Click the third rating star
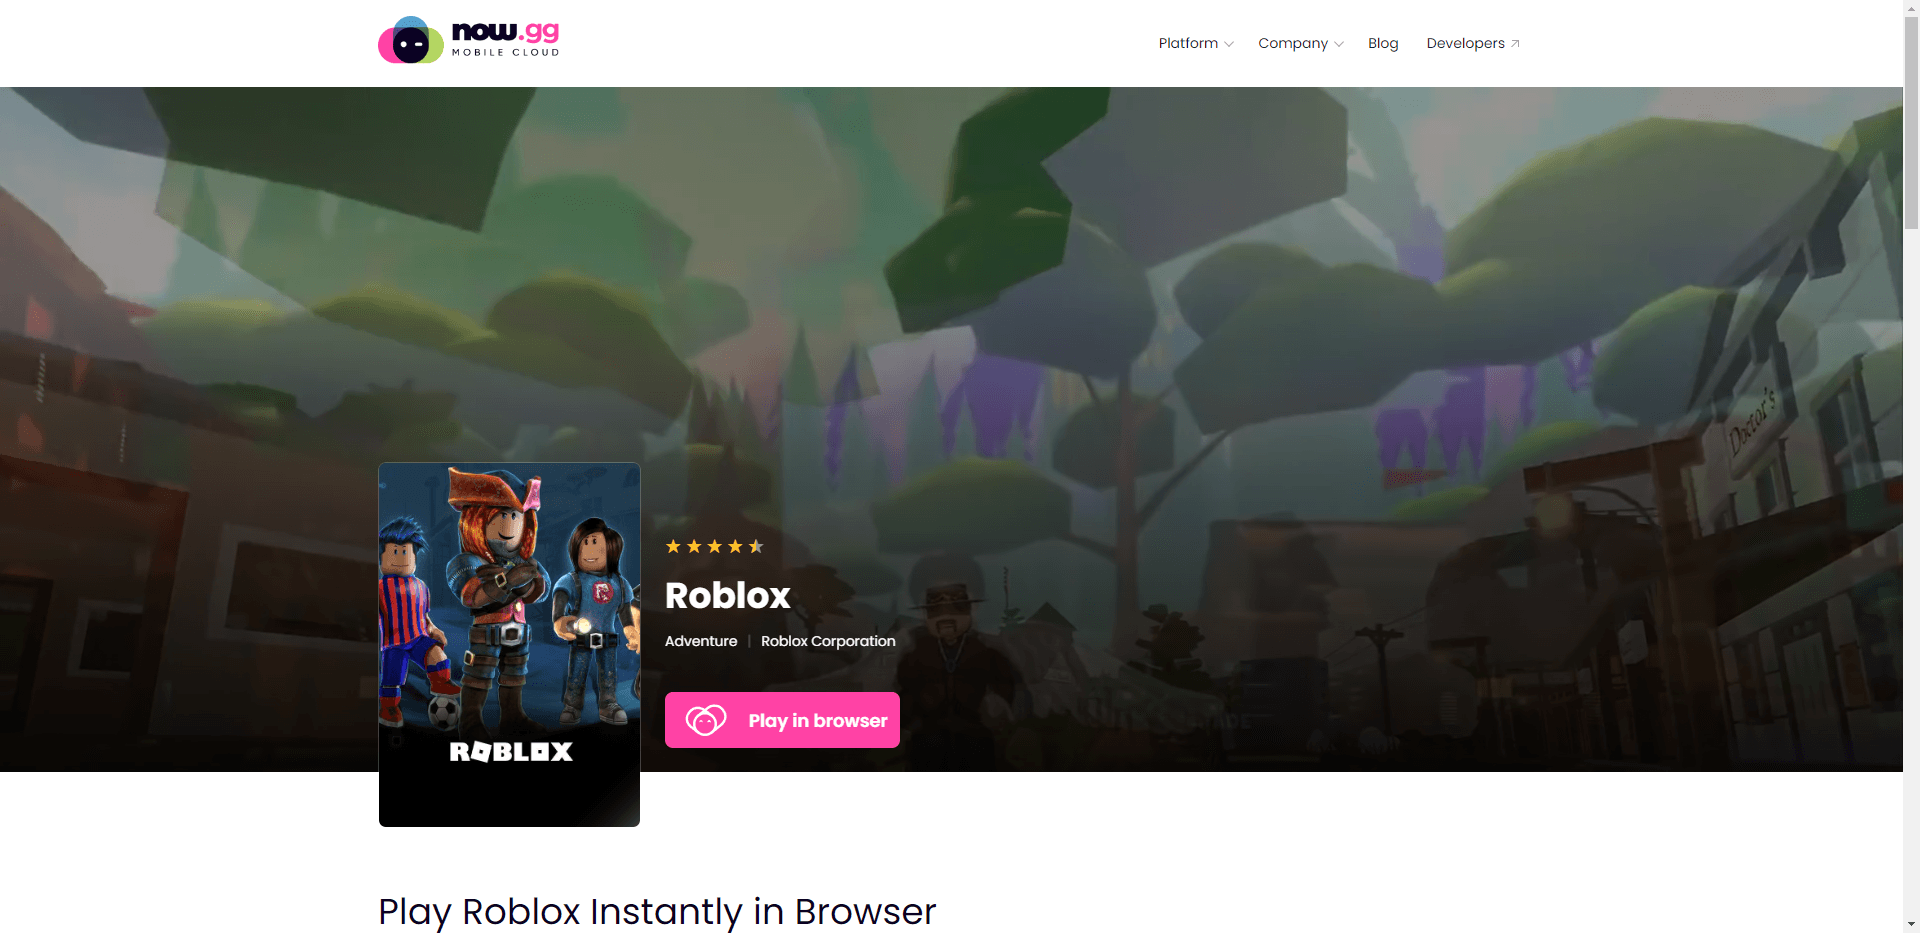 point(714,546)
